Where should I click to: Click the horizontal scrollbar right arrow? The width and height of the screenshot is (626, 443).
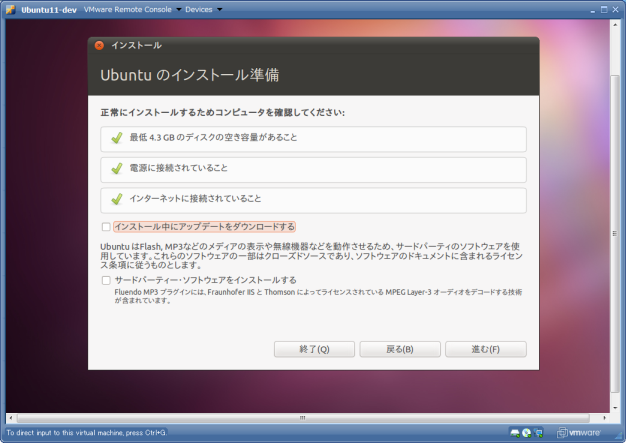(x=604, y=418)
